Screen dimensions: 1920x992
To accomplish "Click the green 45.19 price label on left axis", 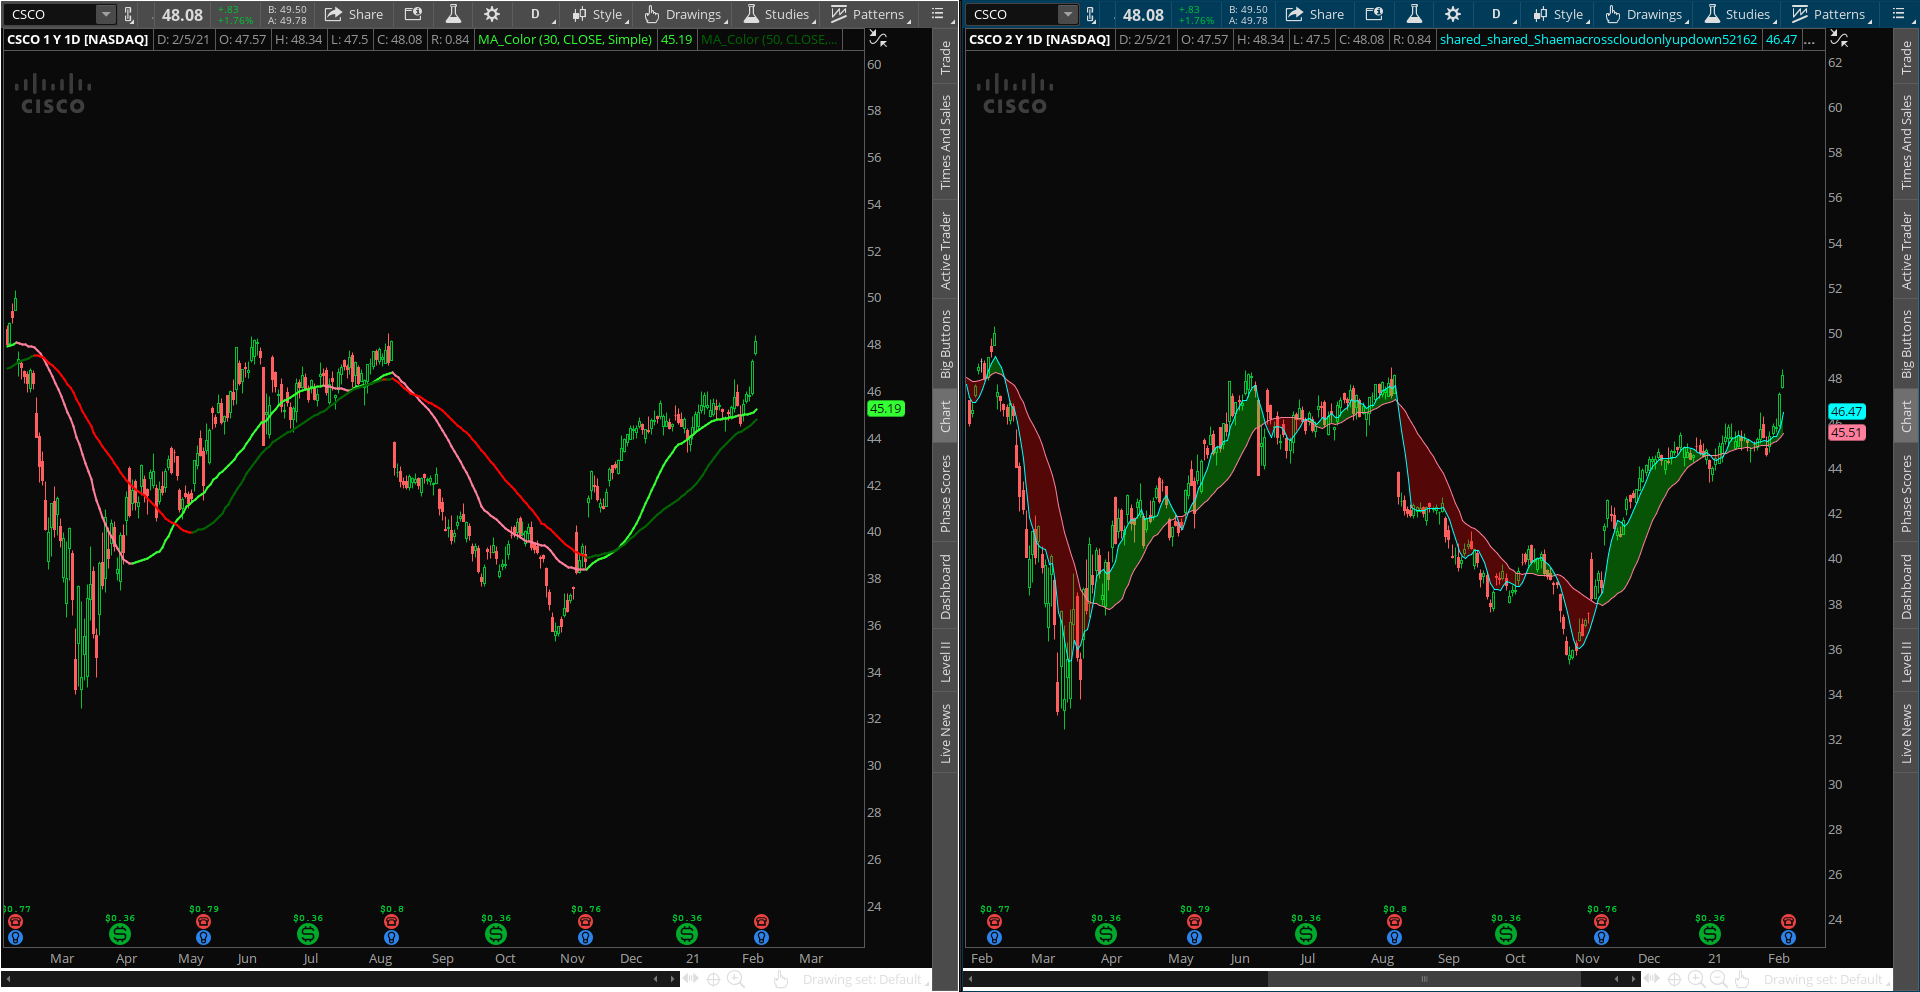I will click(885, 408).
